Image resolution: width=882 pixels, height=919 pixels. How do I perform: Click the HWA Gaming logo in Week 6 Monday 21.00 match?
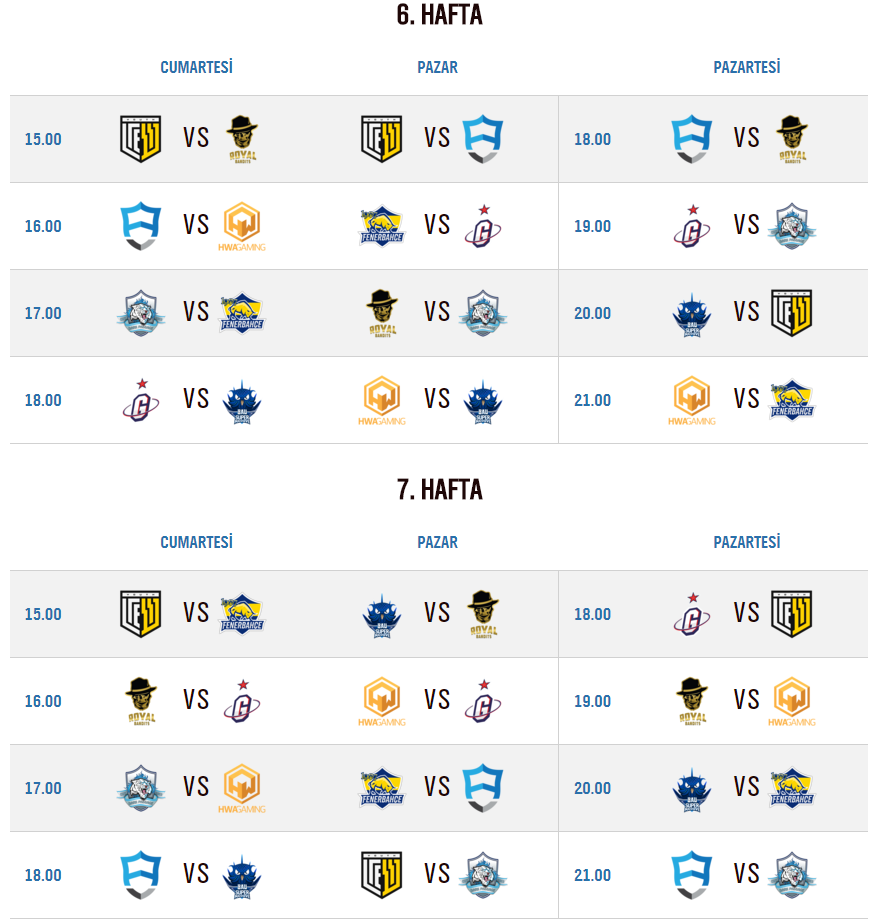click(692, 400)
